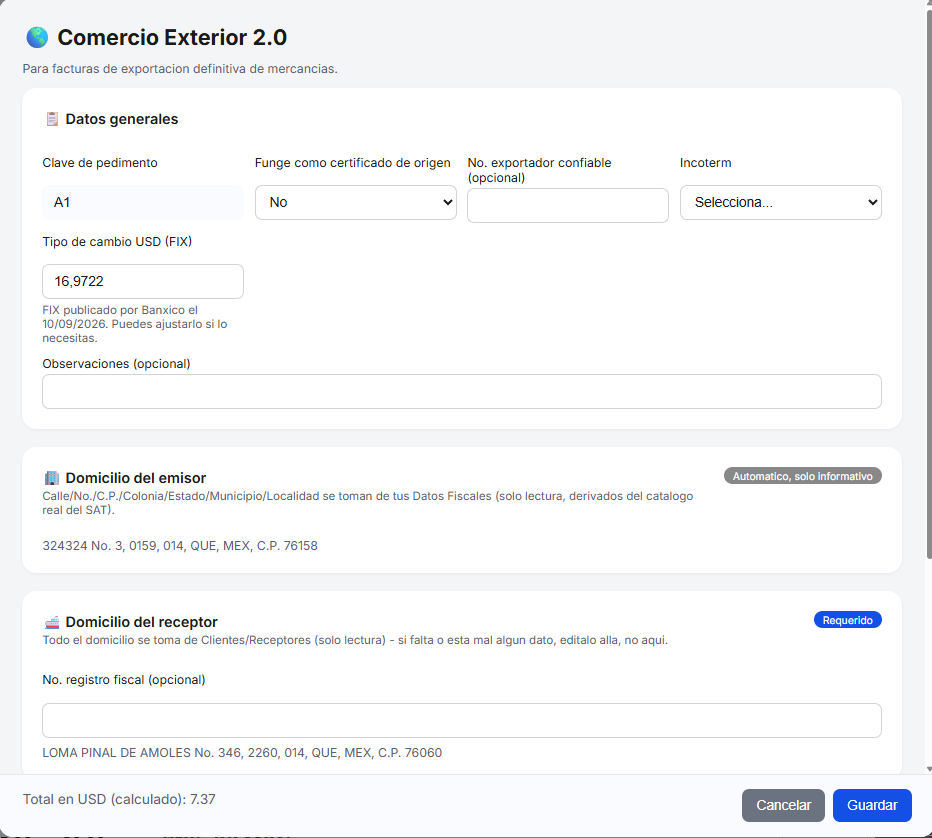Click the clipboard icon next to Datos generales
Screen dimensions: 932x838
[x=52, y=119]
